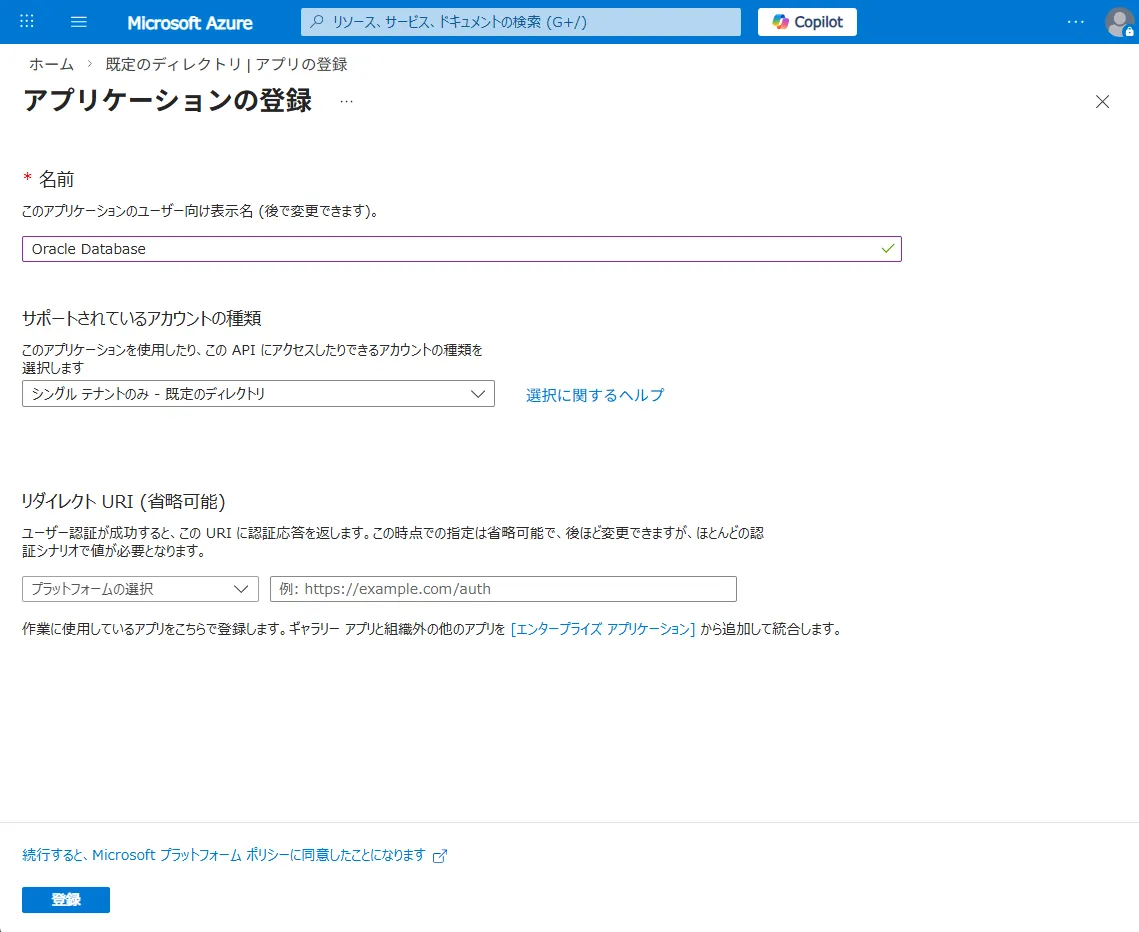Open the Azure portal hamburger menu

pyautogui.click(x=78, y=21)
